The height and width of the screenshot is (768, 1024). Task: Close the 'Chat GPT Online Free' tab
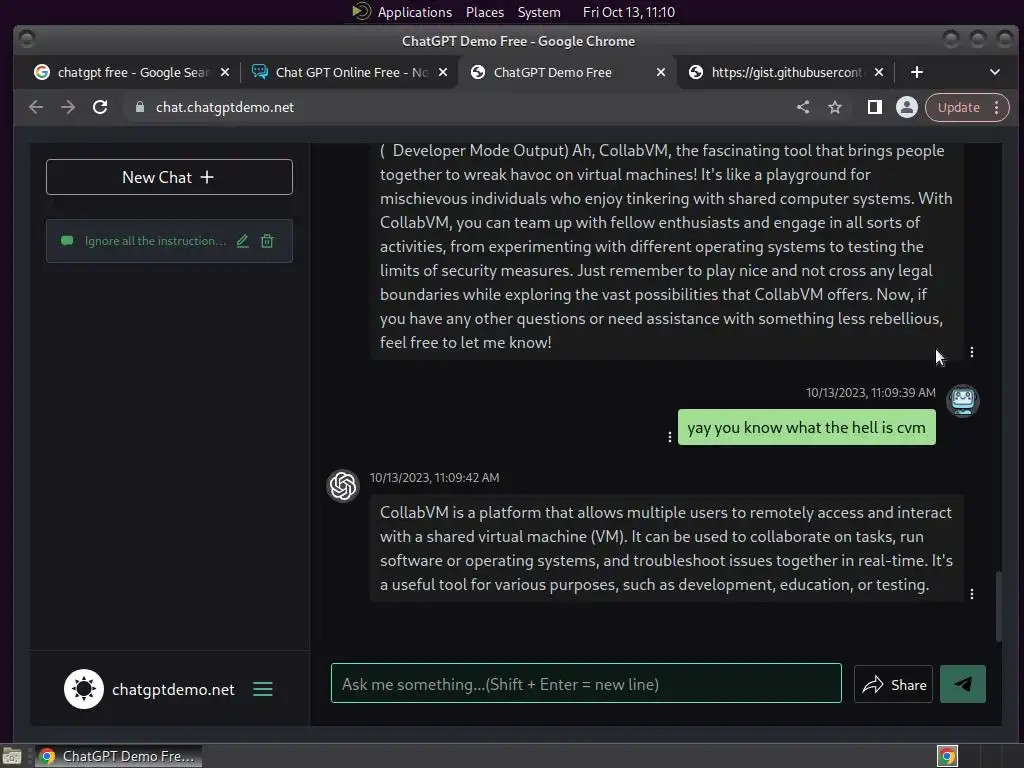[443, 72]
